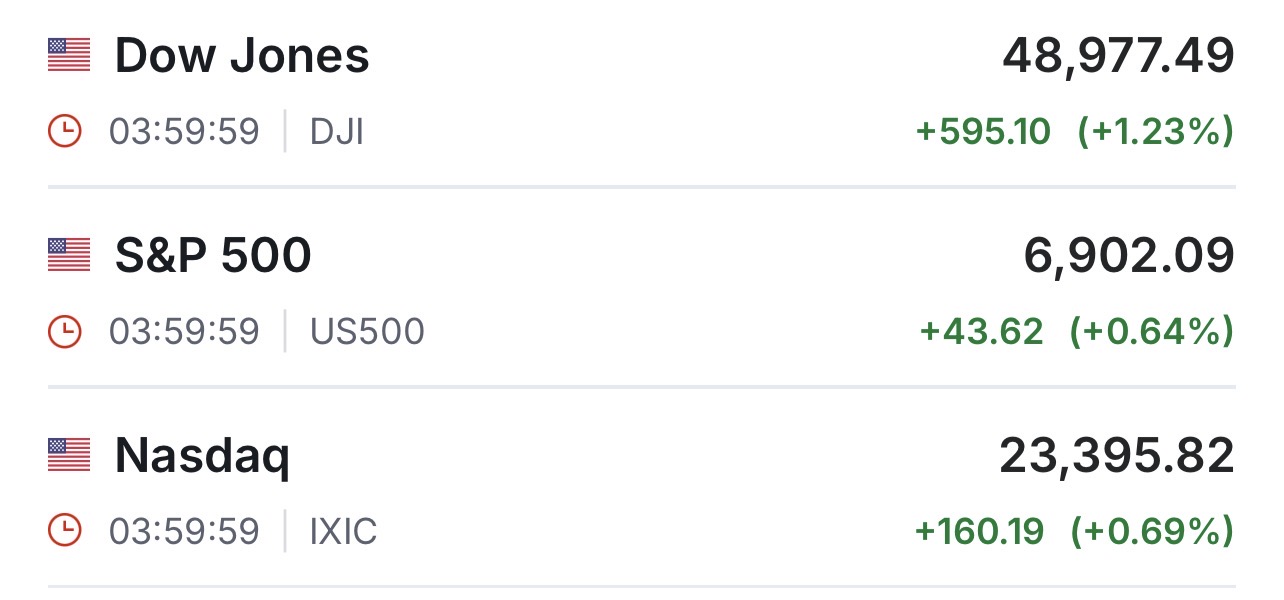Click the Nasdaq +160.19 point change
This screenshot has height=600, width=1284.
[979, 531]
